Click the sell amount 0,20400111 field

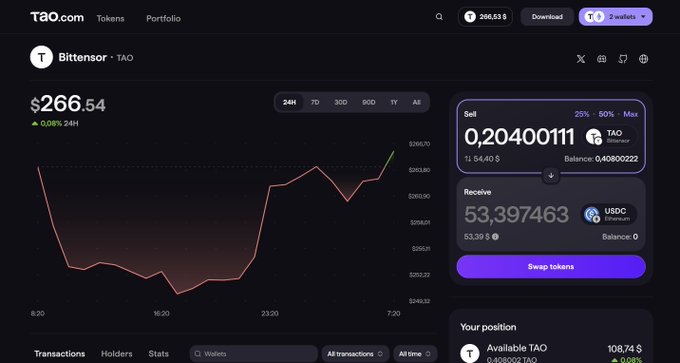click(519, 136)
